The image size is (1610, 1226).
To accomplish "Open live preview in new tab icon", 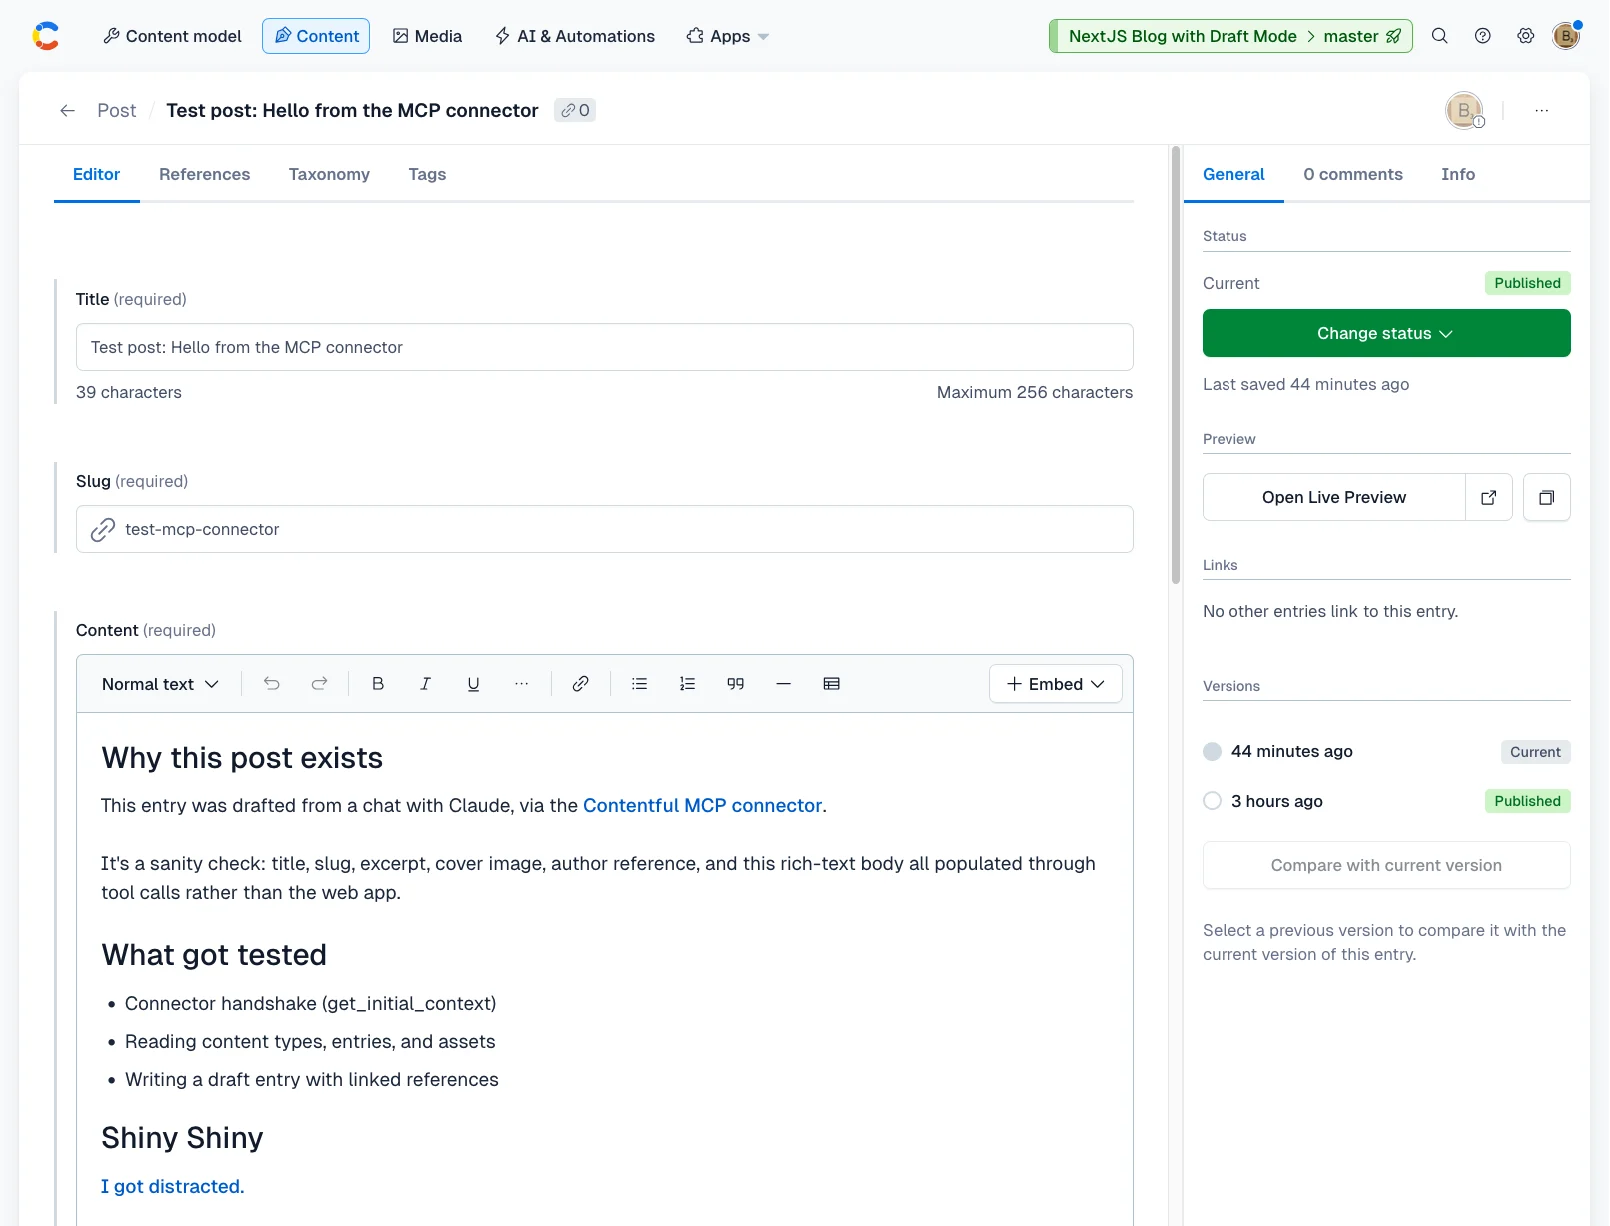I will click(x=1489, y=497).
